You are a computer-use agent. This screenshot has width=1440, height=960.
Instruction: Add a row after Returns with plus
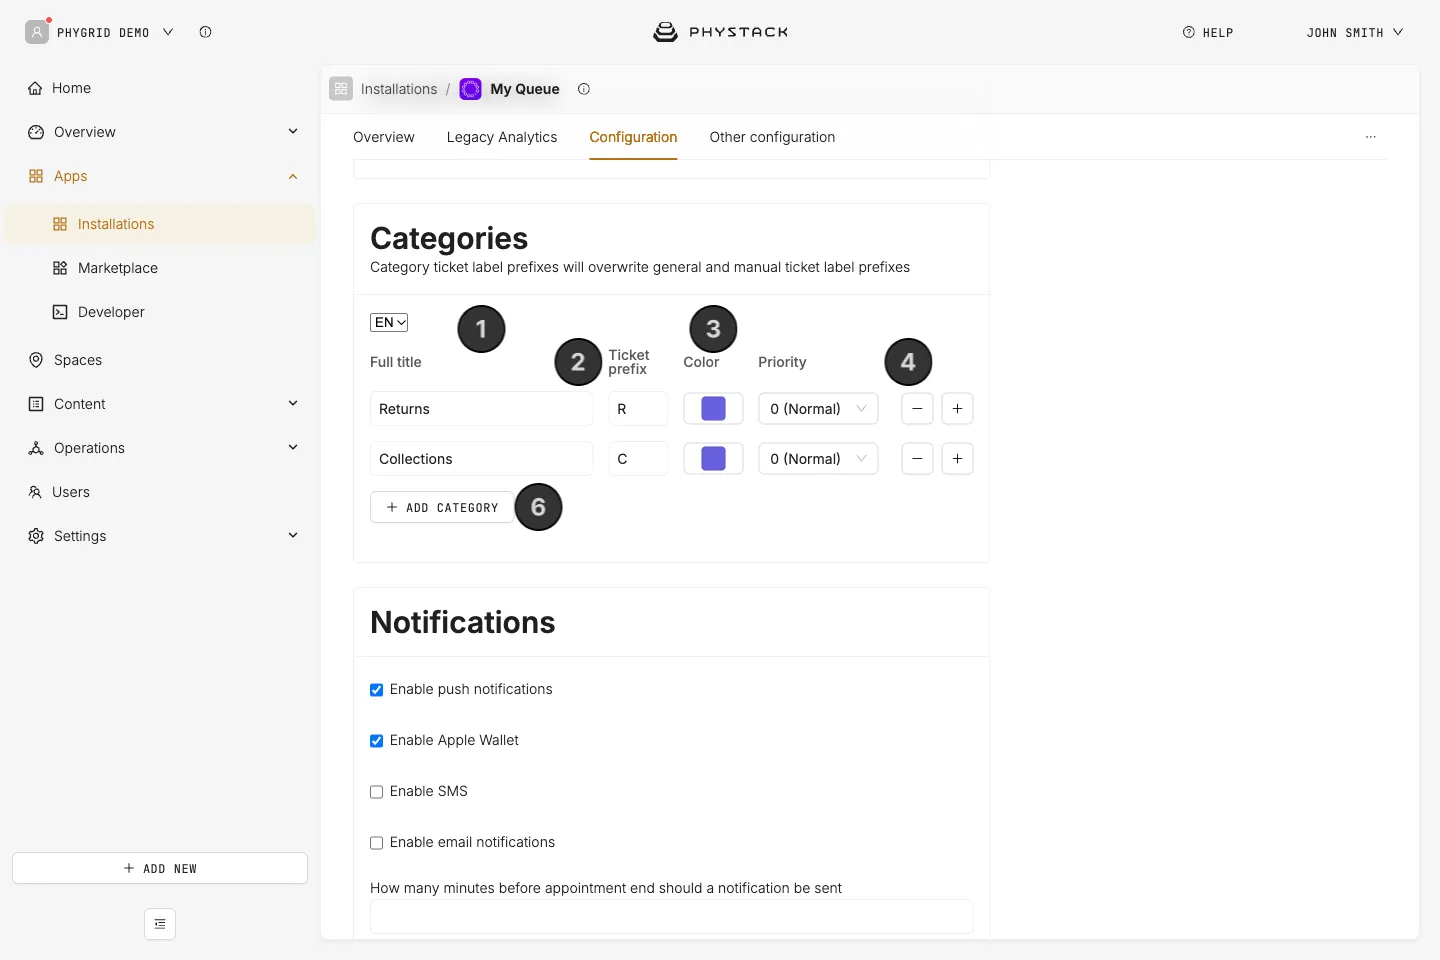point(957,409)
